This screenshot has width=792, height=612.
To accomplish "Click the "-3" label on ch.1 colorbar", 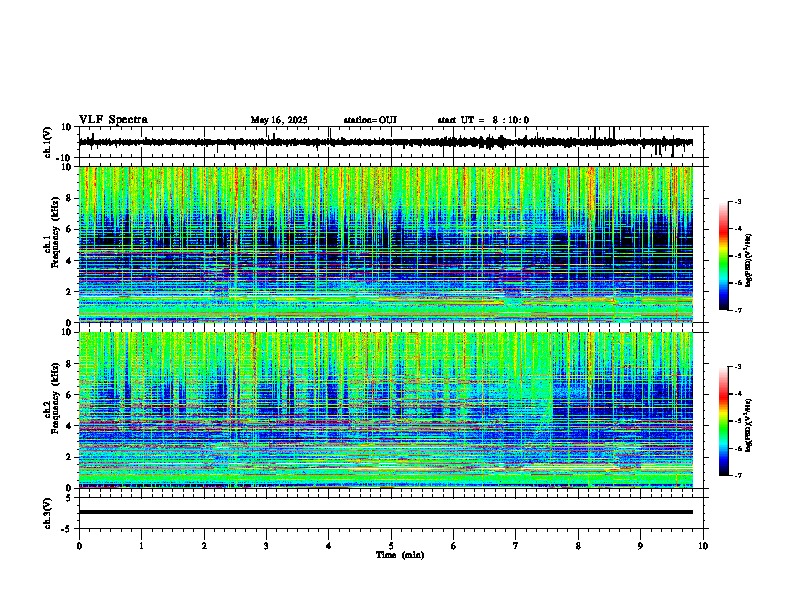I will [x=738, y=202].
